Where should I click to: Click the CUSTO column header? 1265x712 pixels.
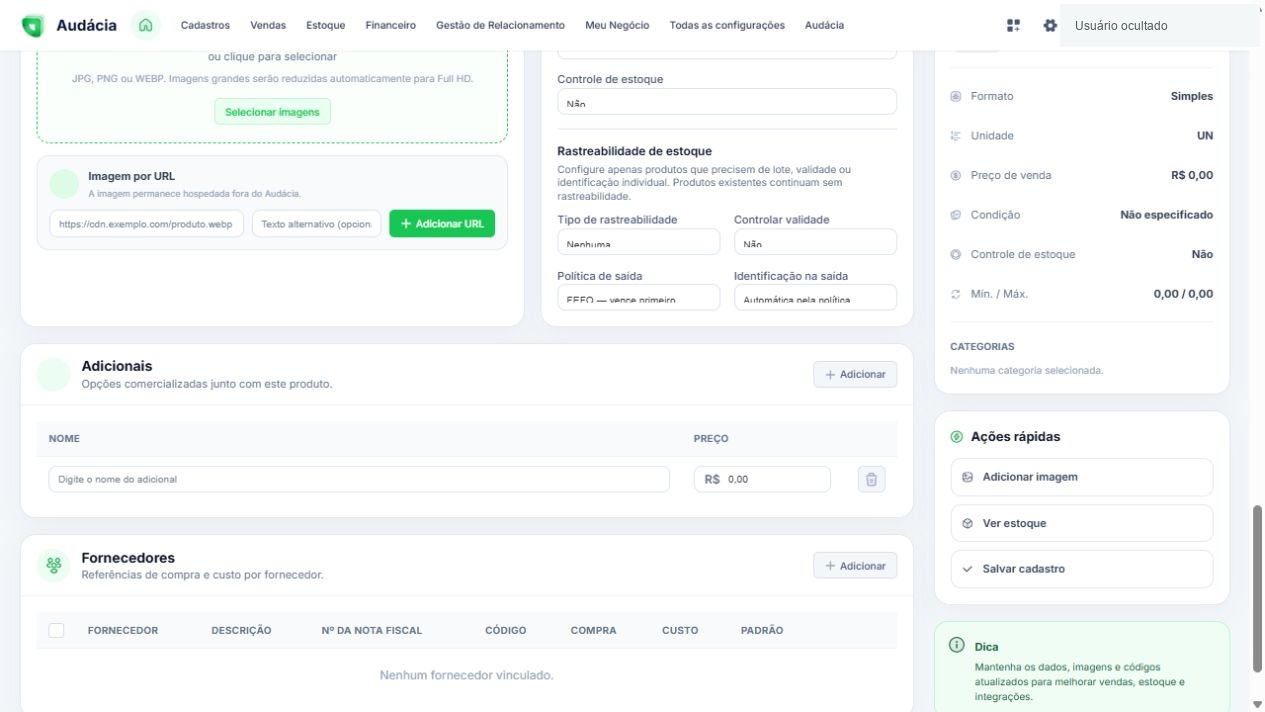[x=680, y=630]
